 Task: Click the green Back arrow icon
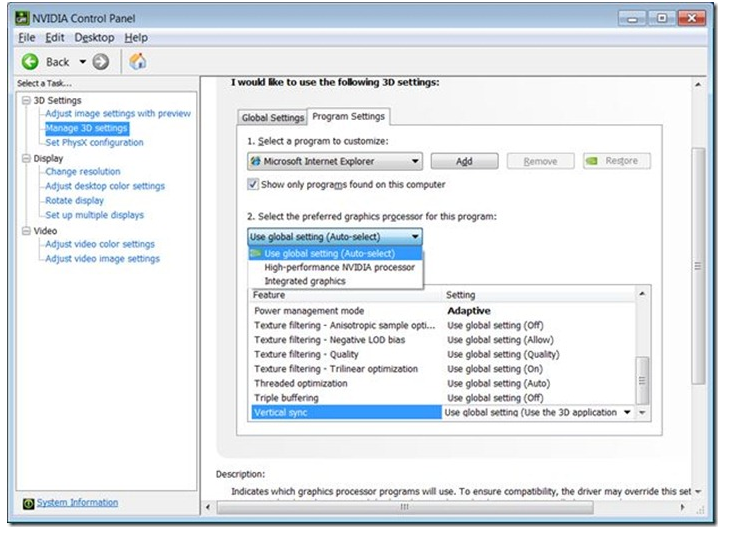[30, 62]
